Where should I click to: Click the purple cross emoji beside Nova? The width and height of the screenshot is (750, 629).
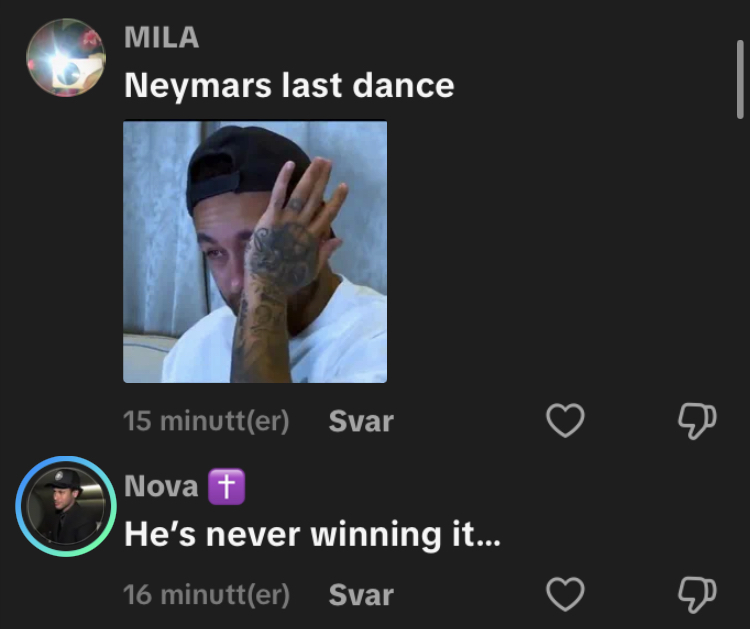coord(226,486)
